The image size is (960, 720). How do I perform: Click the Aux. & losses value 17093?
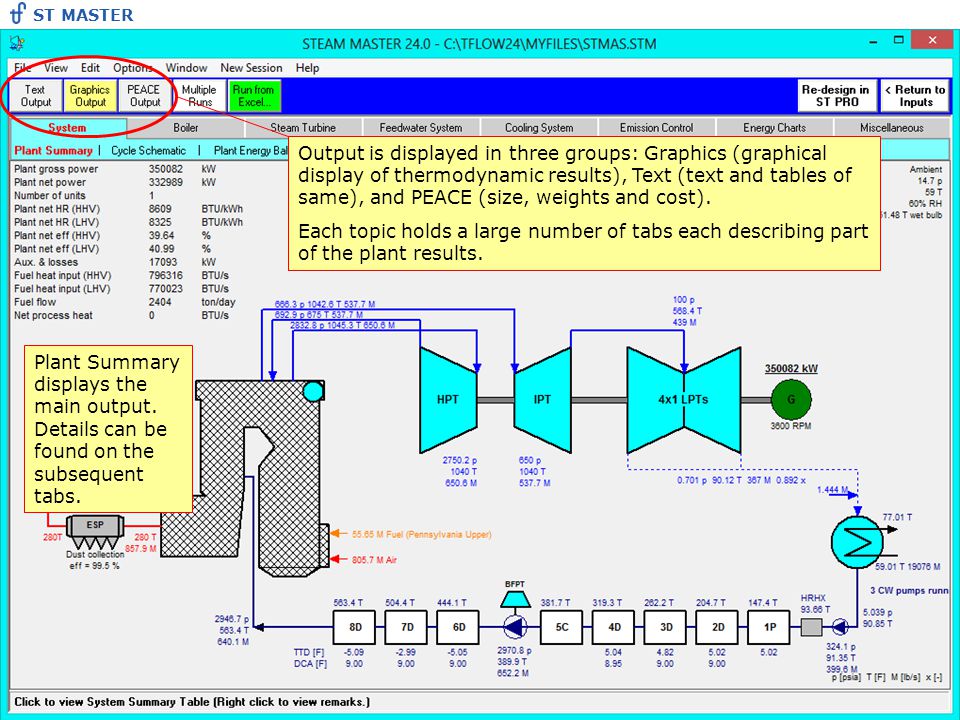(163, 262)
